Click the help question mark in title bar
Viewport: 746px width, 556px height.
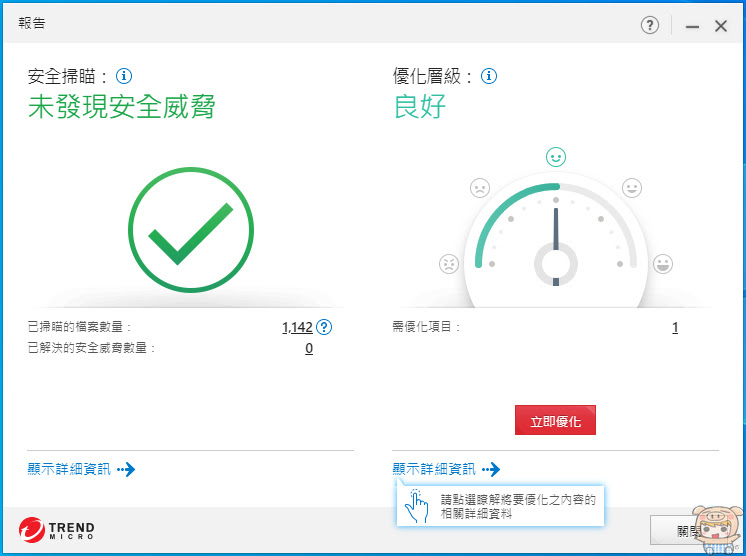coord(649,25)
